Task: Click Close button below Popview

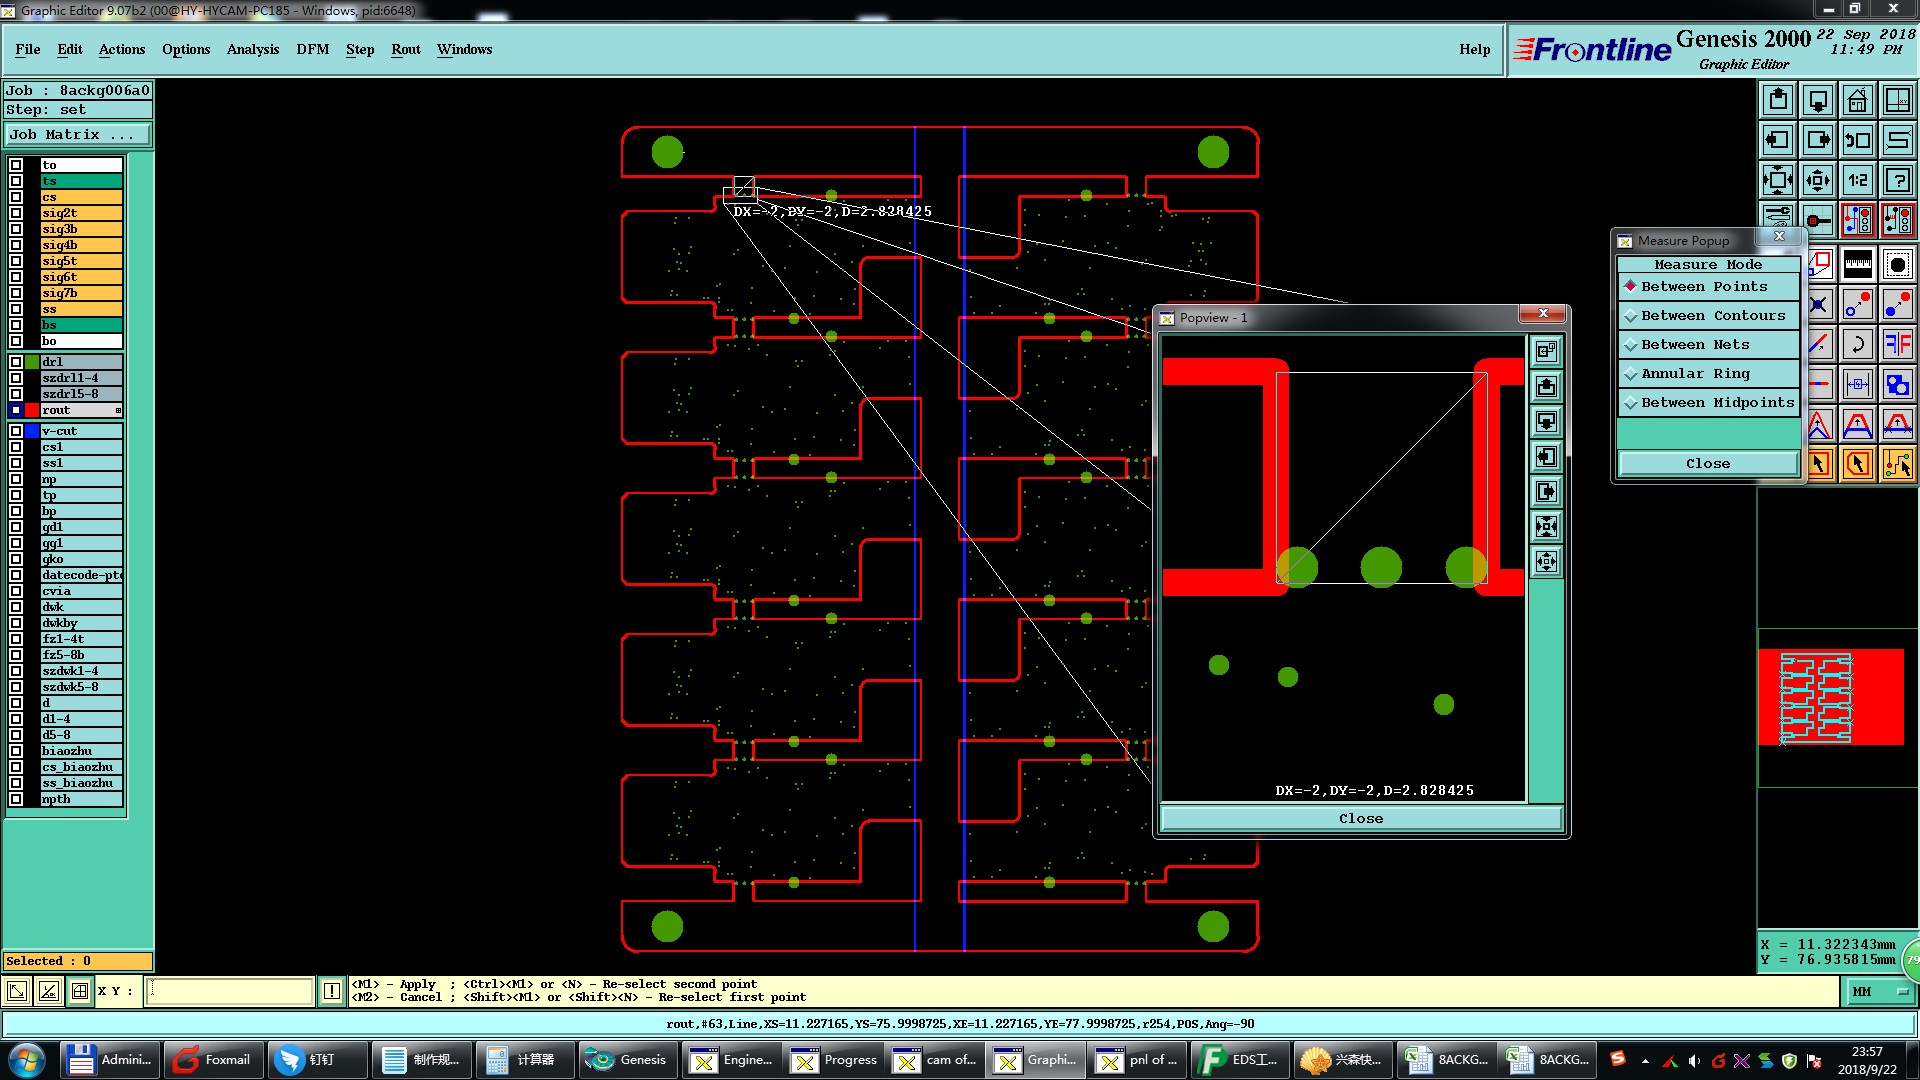Action: [x=1360, y=819]
